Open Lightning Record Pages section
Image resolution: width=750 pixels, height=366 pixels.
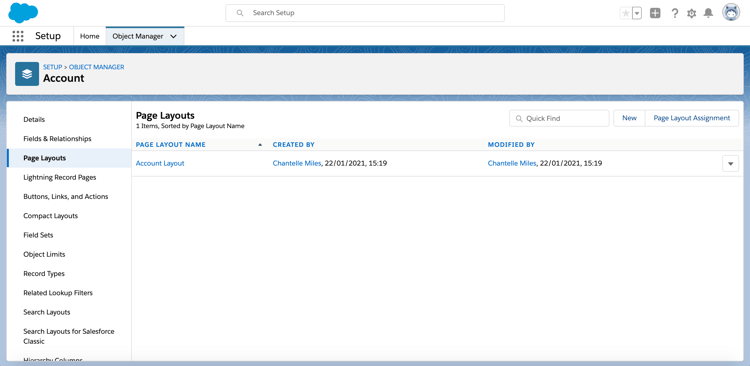(60, 177)
